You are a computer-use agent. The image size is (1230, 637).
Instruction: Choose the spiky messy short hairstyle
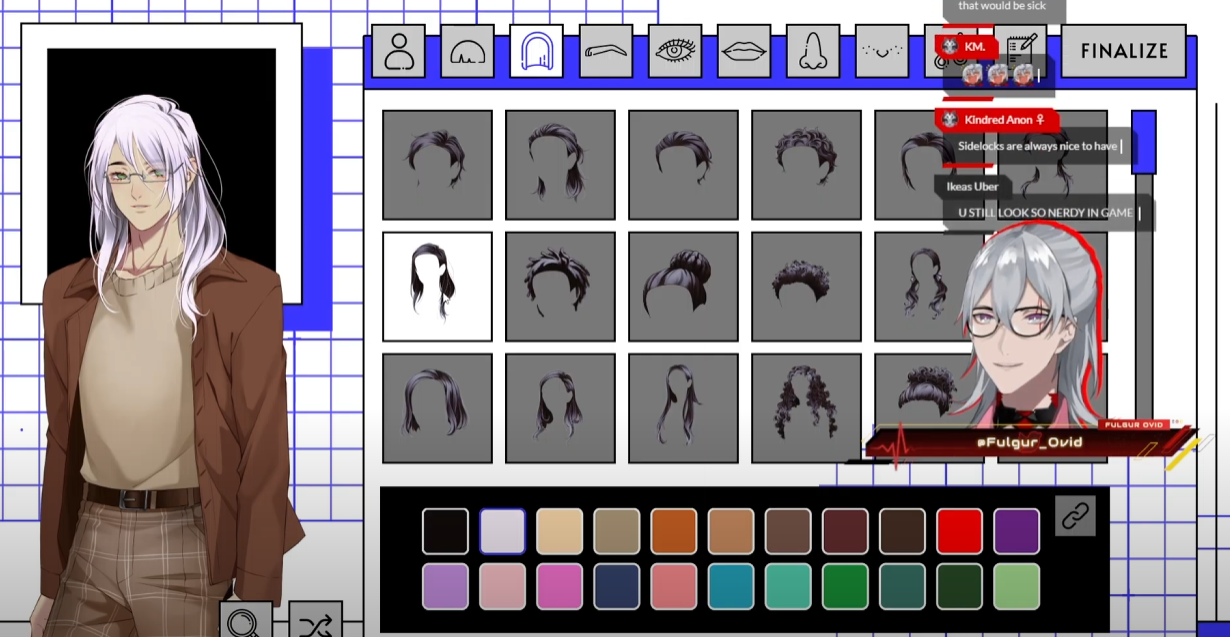(x=560, y=287)
